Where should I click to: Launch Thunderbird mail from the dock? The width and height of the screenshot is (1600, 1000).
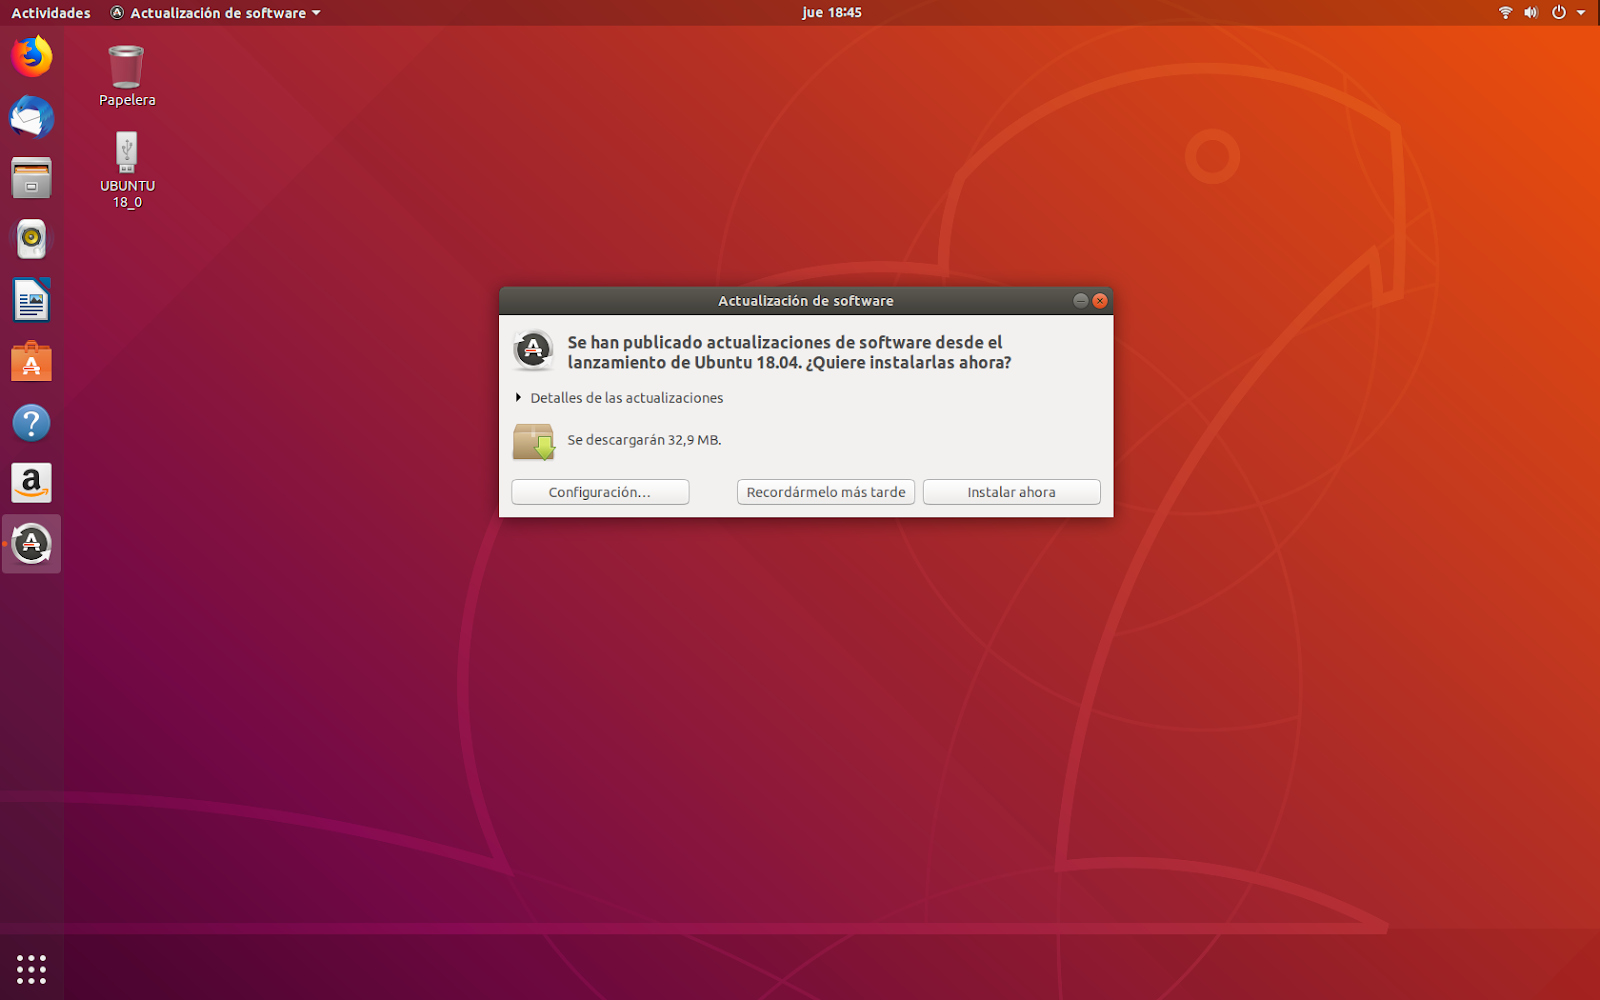(32, 117)
